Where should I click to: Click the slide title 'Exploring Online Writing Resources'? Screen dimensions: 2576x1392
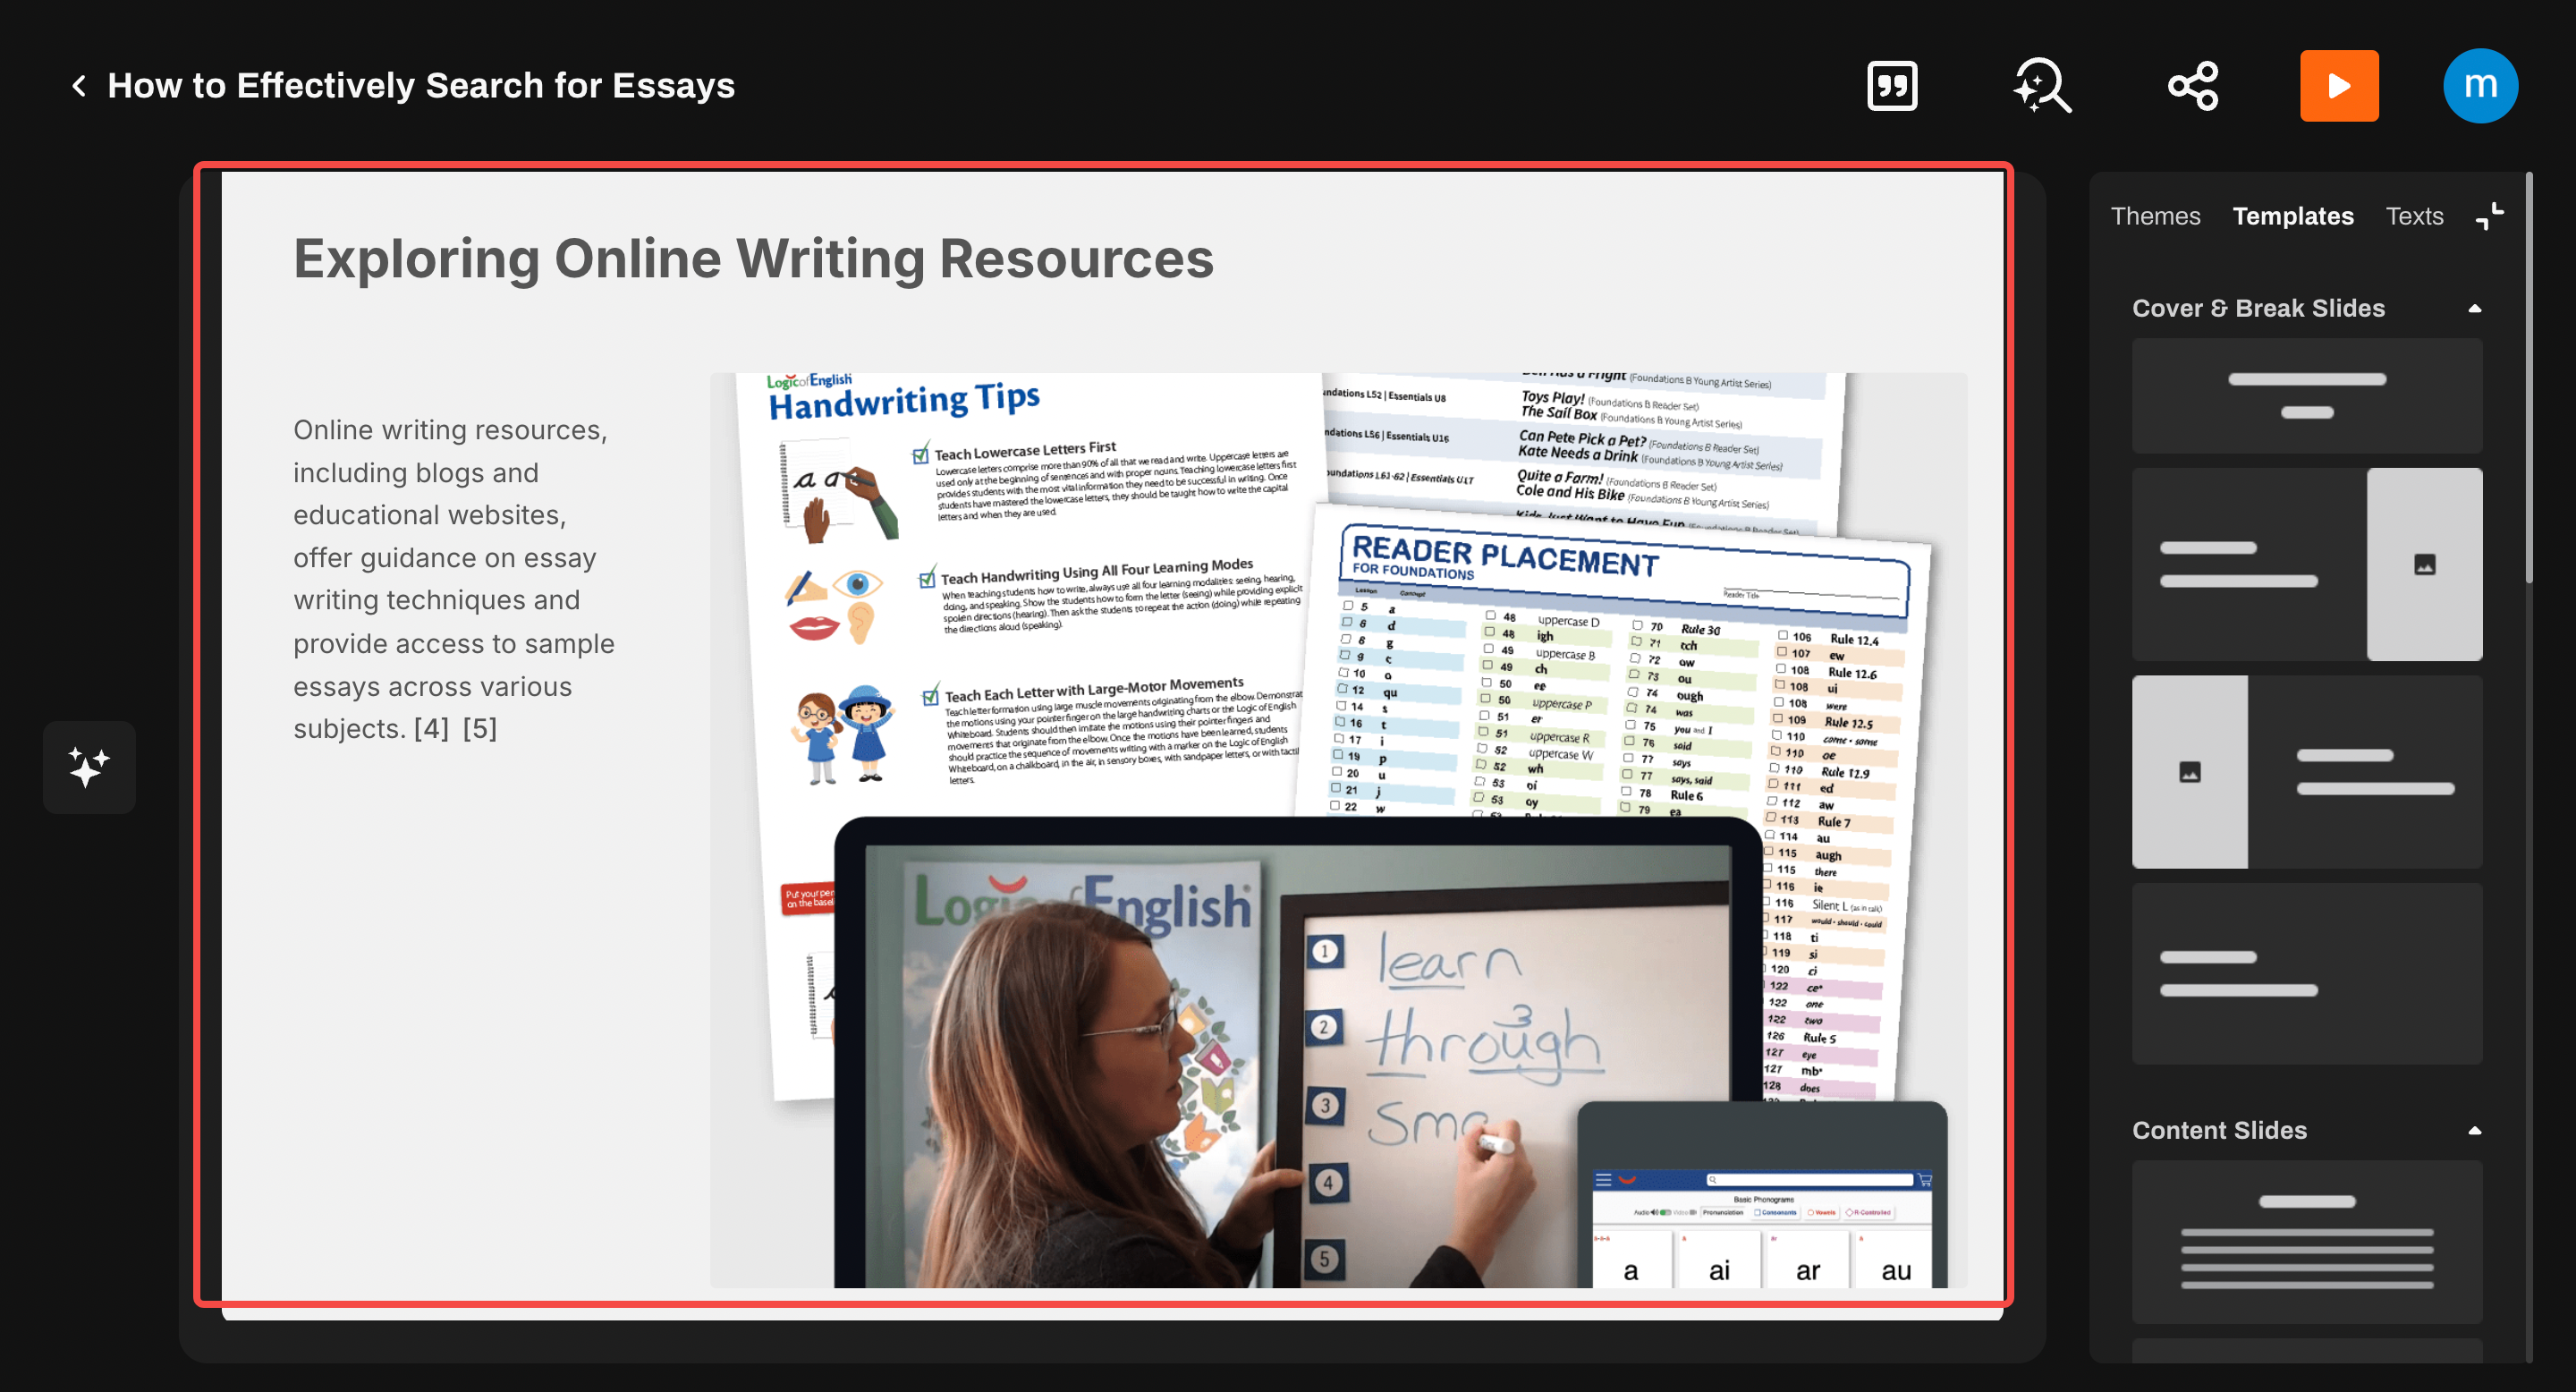pos(753,258)
